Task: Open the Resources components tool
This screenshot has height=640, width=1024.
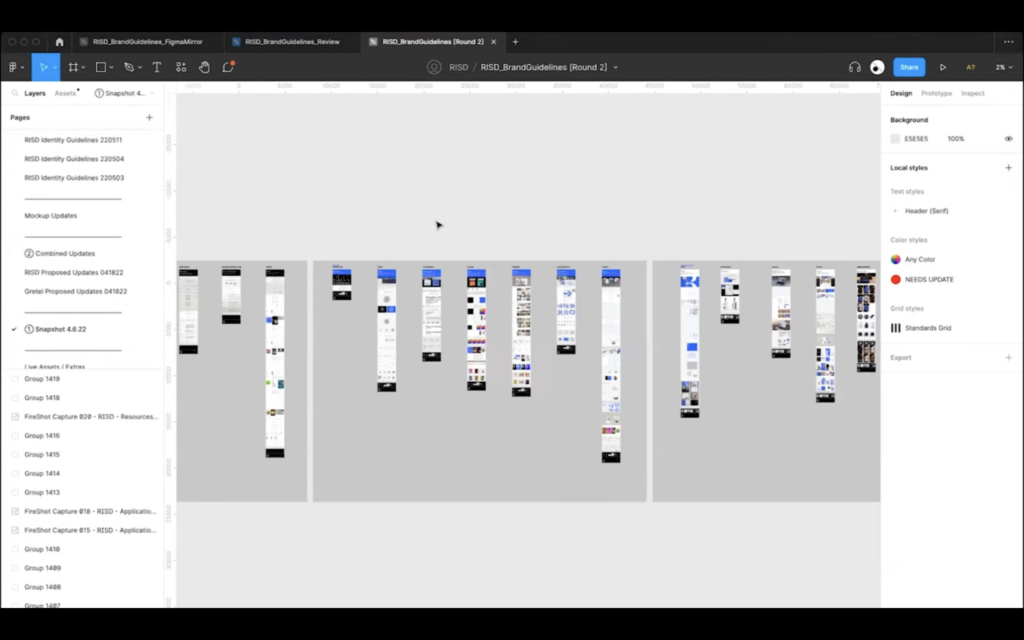Action: (181, 67)
